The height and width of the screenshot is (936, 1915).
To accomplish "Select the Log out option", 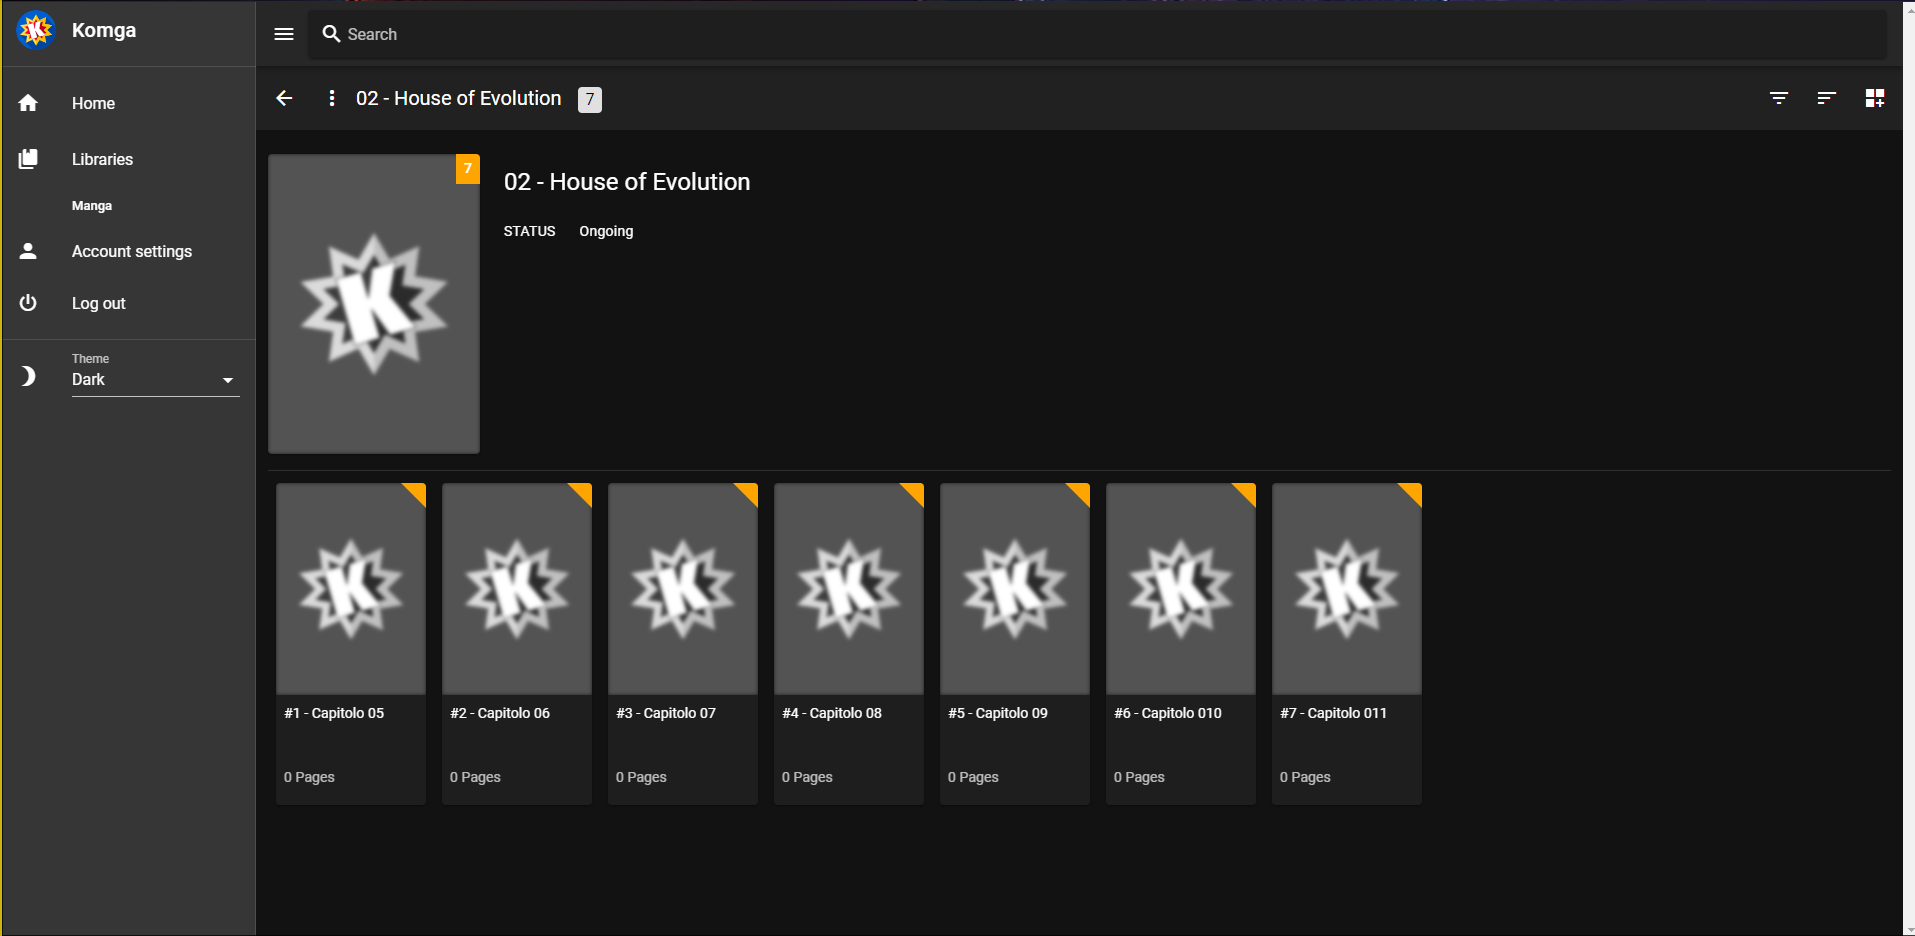I will point(129,303).
